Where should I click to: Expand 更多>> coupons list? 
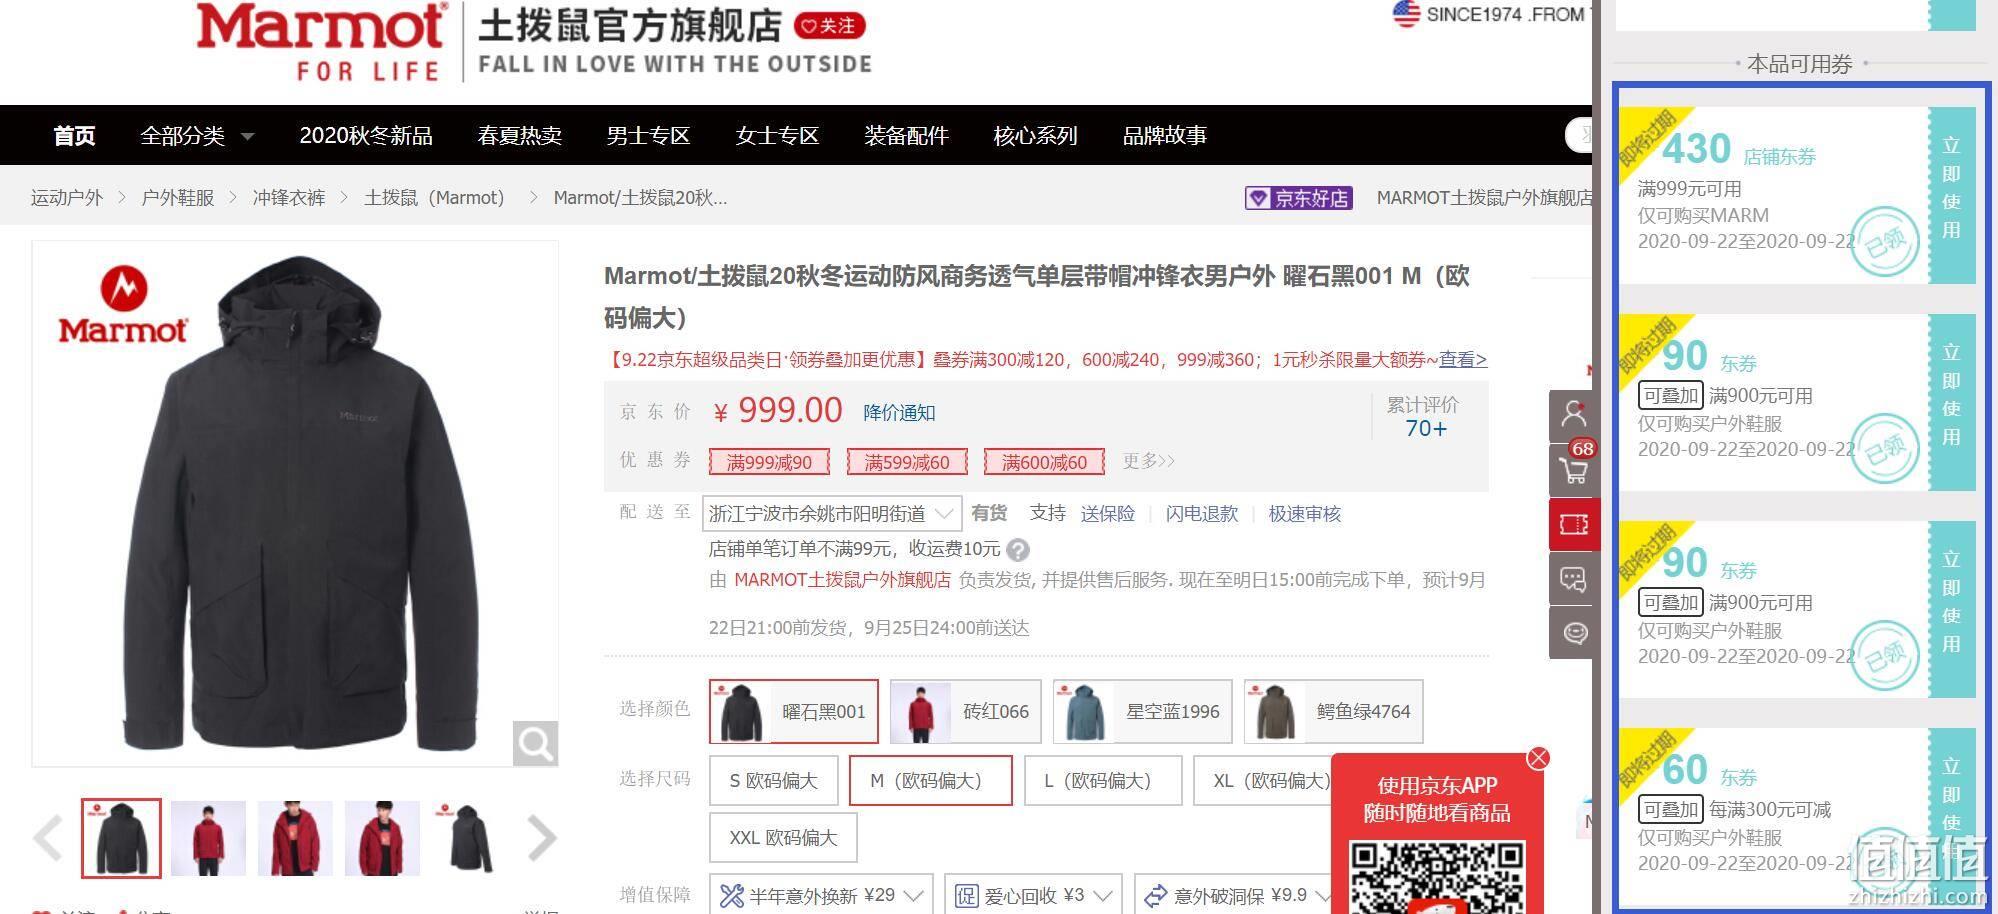(1148, 461)
